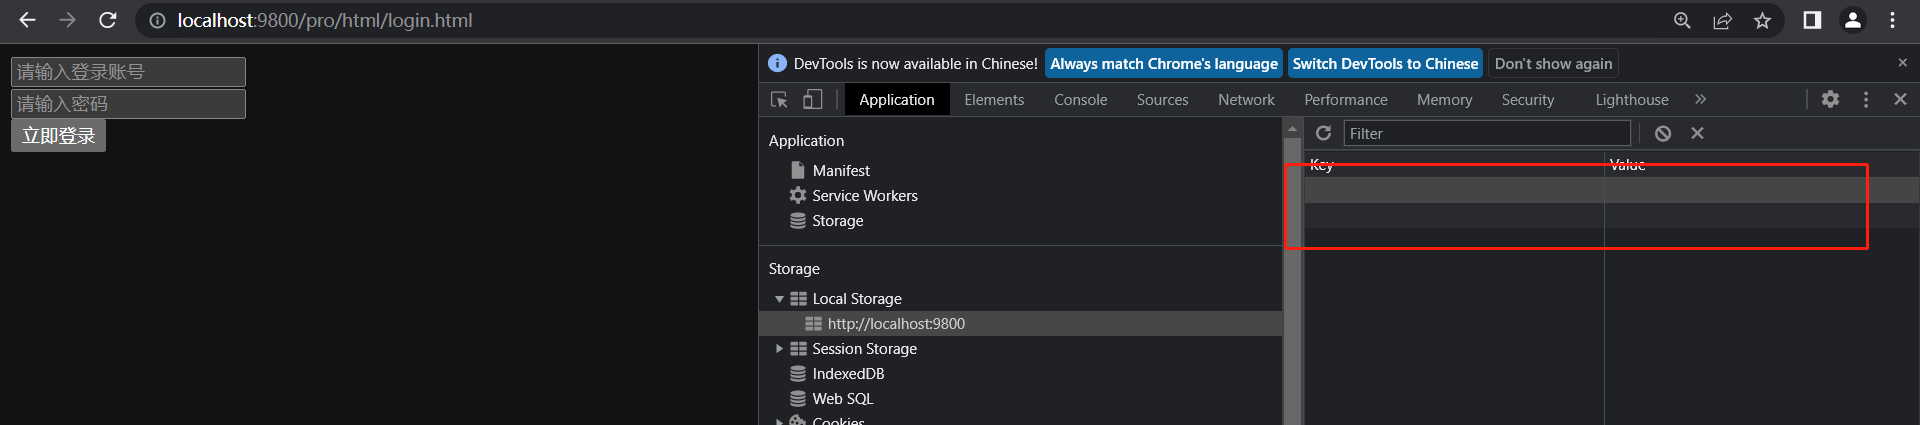Refresh the local storage table
1920x425 pixels.
1323,133
